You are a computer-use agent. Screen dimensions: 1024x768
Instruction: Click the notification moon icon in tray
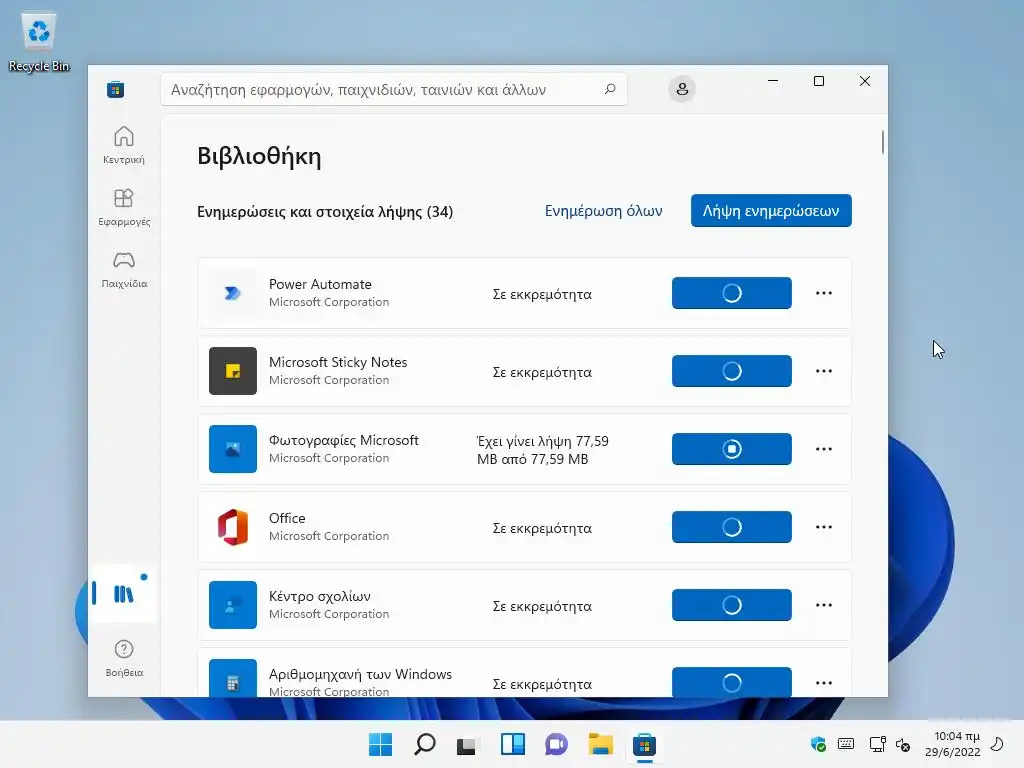[x=997, y=744]
